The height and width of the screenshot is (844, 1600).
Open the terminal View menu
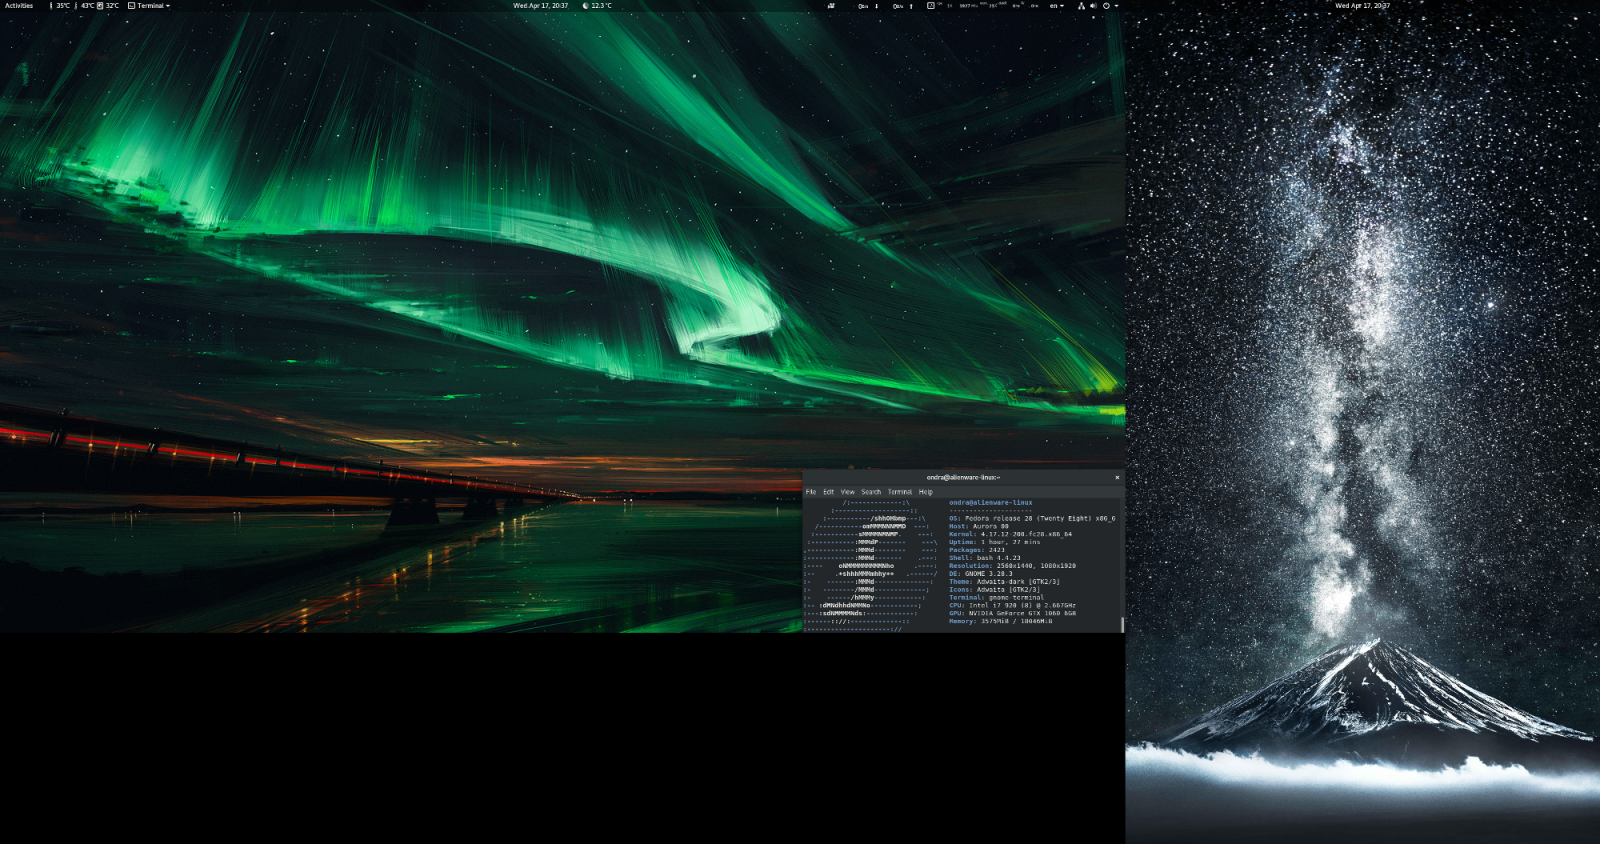[847, 492]
